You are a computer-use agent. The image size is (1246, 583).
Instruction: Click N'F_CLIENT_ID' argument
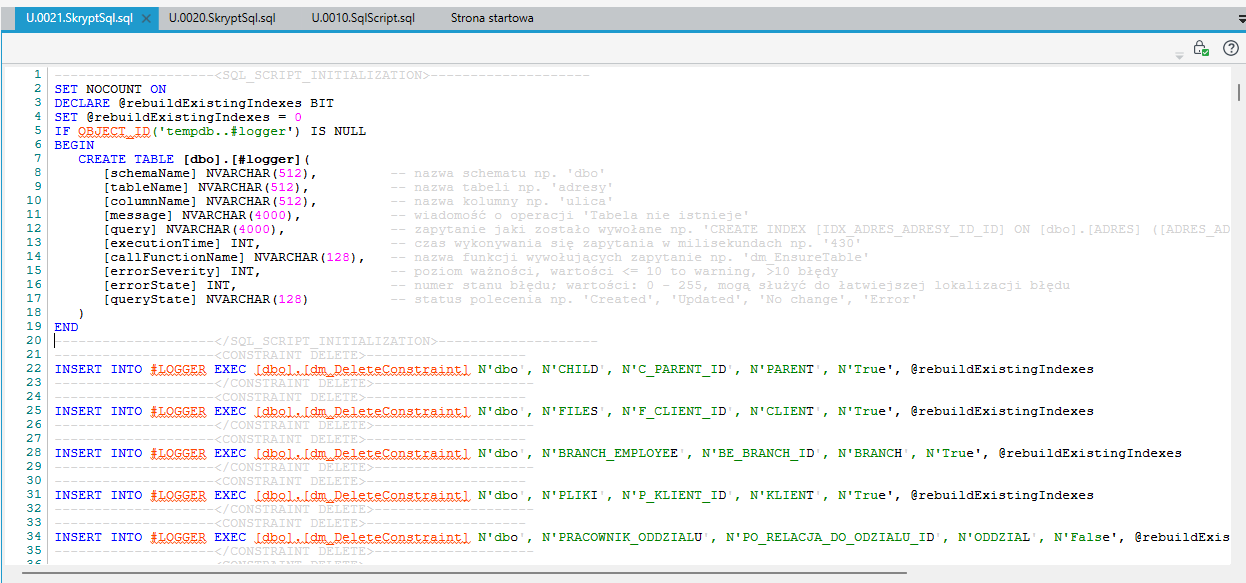point(678,411)
